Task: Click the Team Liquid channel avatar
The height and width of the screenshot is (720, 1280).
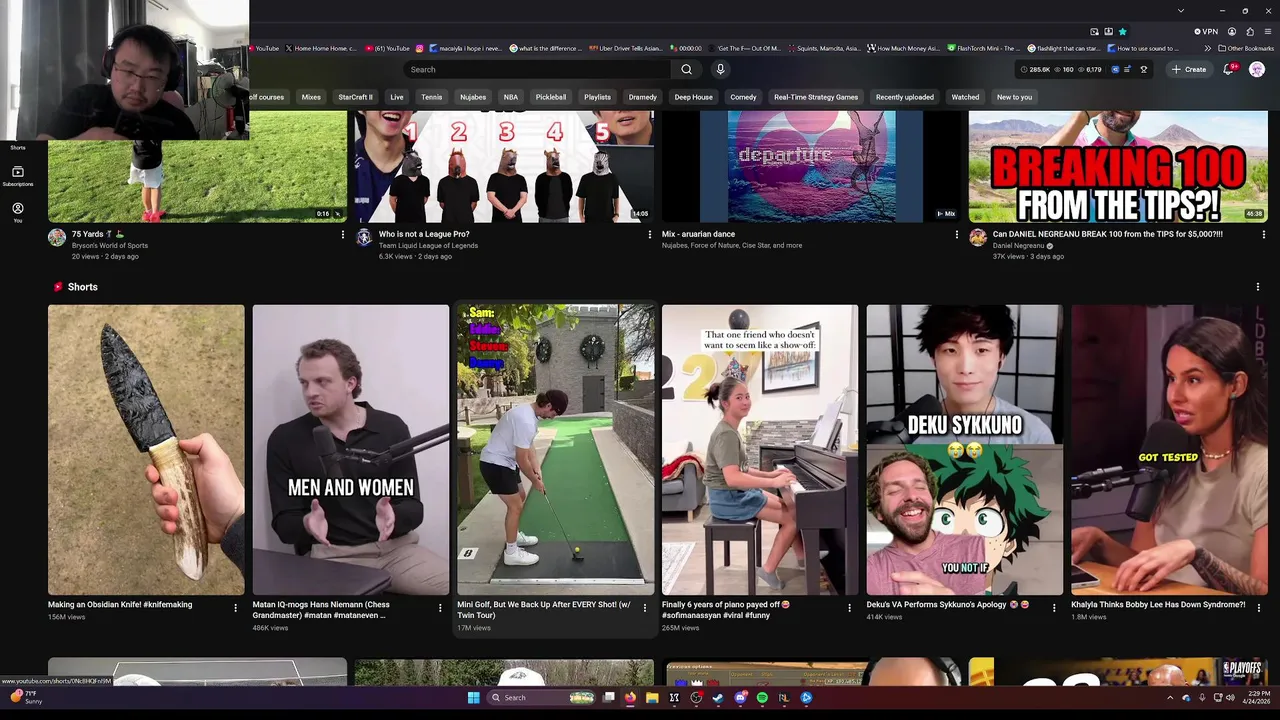Action: tap(364, 237)
